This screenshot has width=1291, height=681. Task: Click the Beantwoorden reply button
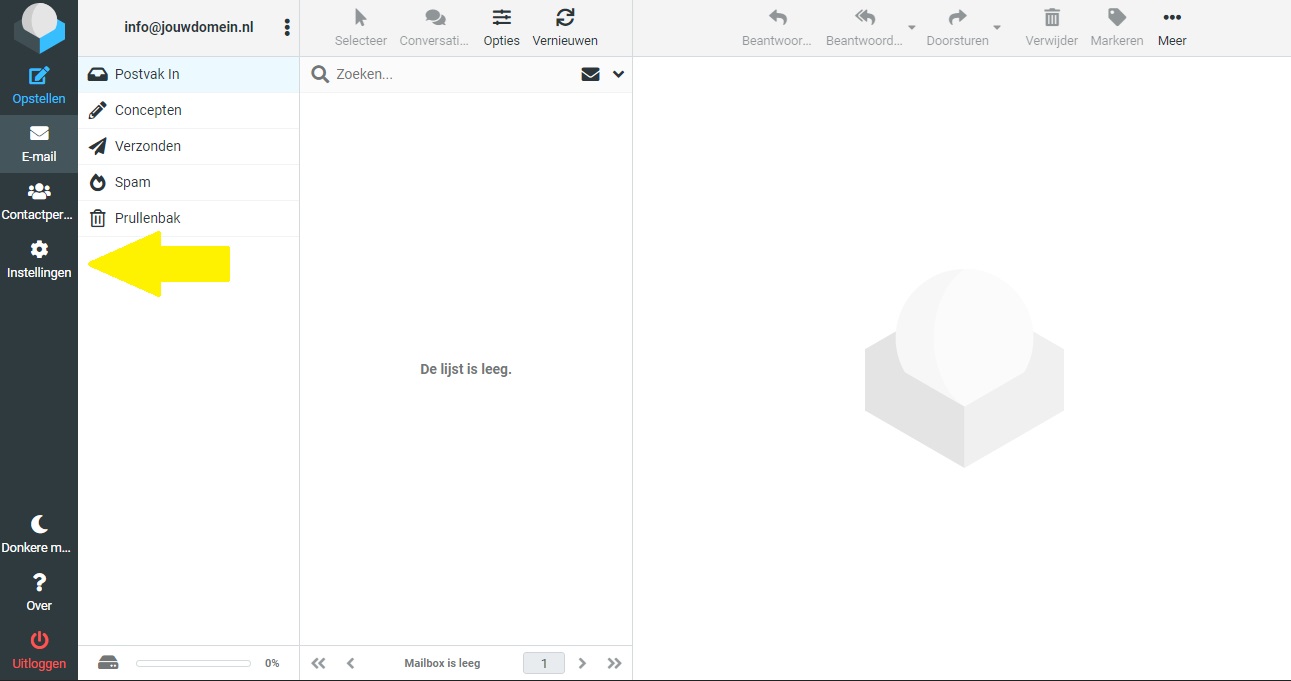[777, 28]
